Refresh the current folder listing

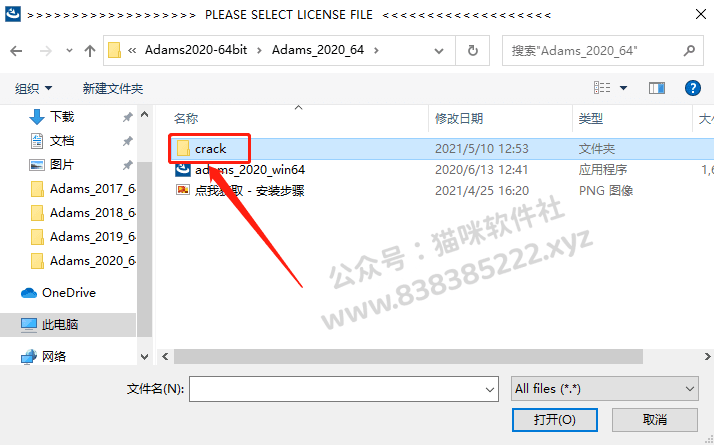(473, 51)
